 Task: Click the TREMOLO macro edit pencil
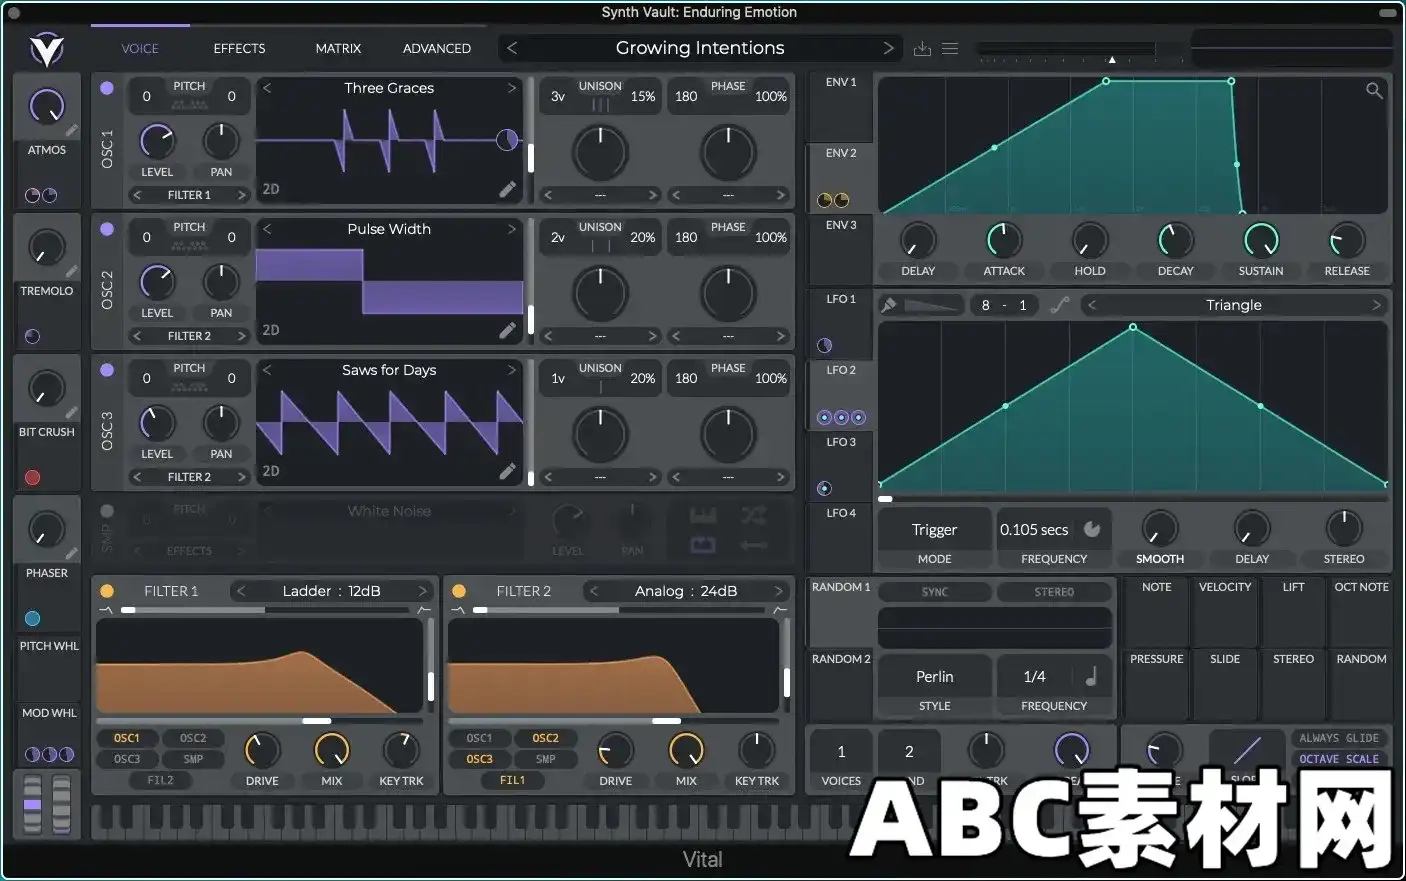tap(72, 272)
